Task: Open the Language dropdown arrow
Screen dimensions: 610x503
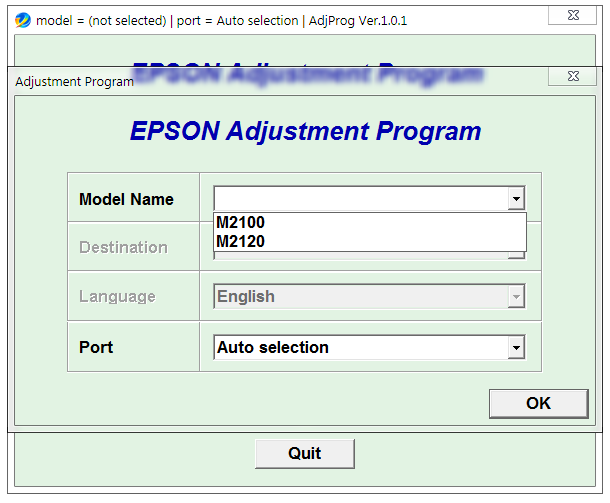Action: (516, 297)
